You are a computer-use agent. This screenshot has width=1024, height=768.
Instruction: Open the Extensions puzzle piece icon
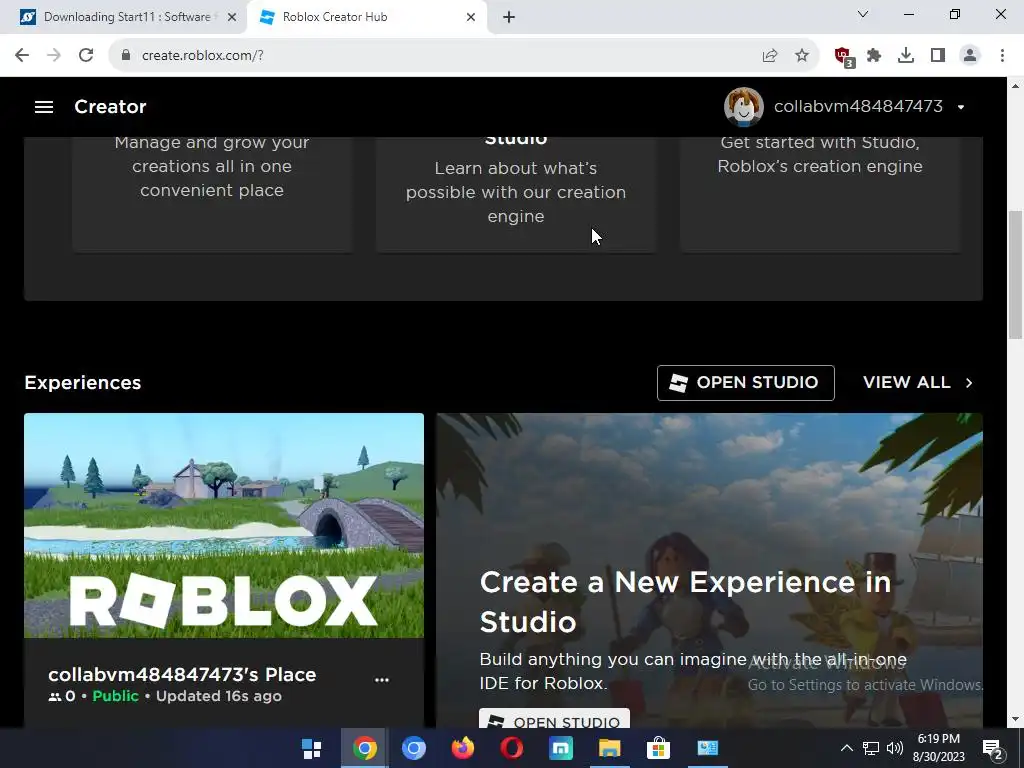(874, 56)
